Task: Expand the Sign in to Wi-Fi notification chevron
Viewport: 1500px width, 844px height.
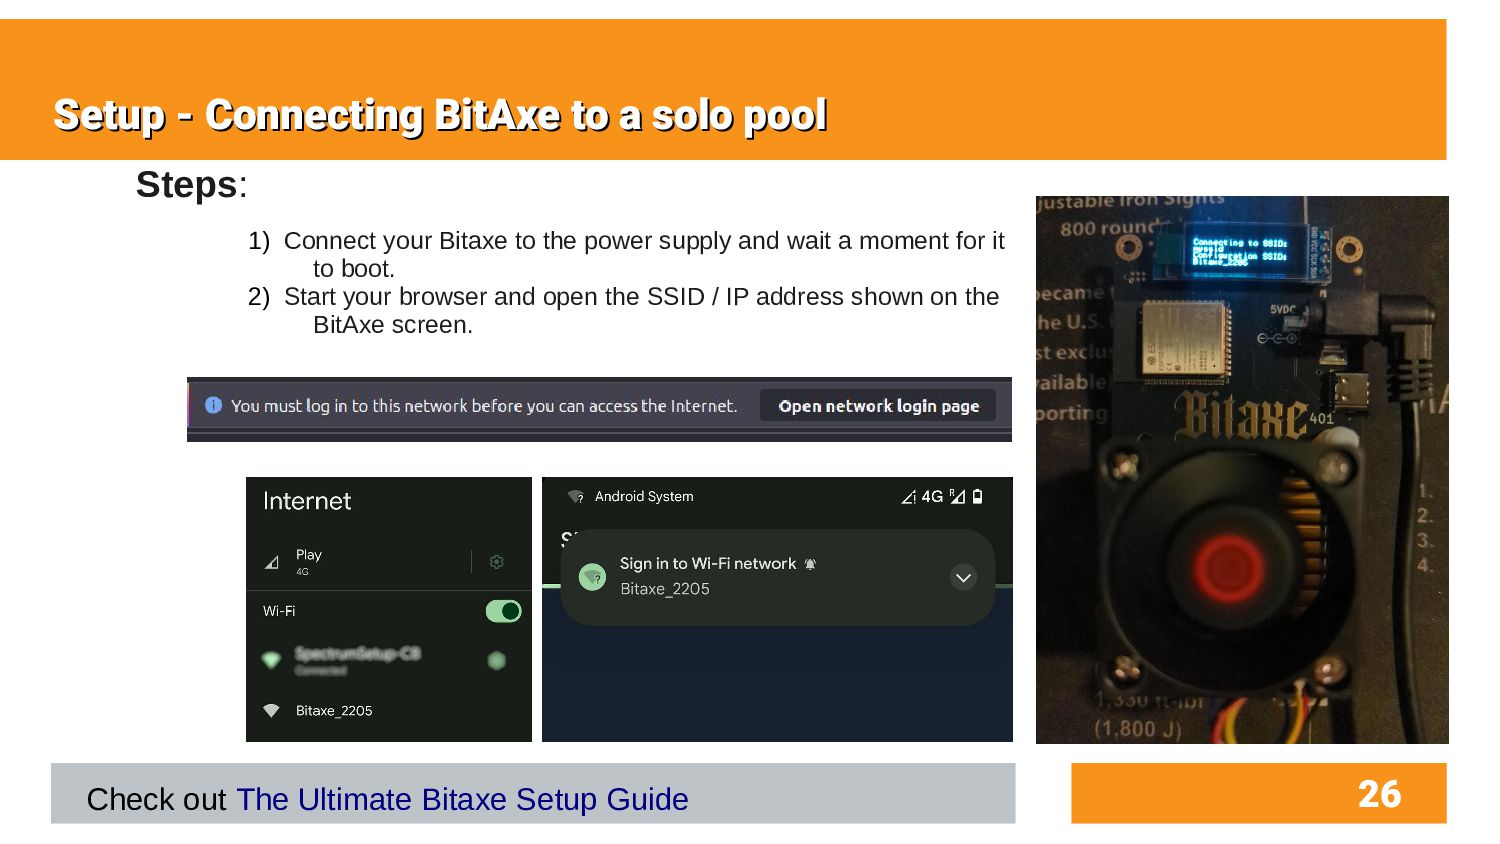Action: point(963,578)
